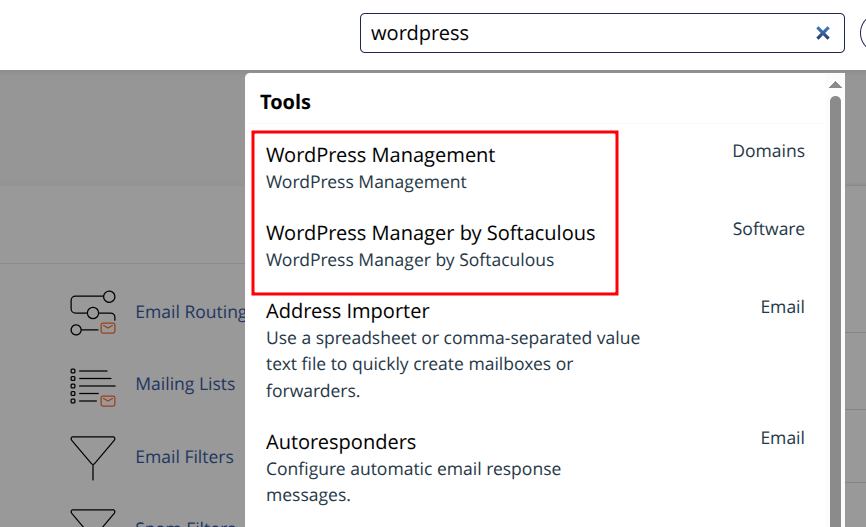Select WordPress Management search result

380,156
